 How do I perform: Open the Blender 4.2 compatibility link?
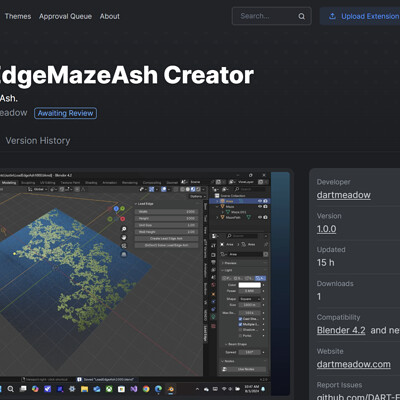(x=341, y=330)
